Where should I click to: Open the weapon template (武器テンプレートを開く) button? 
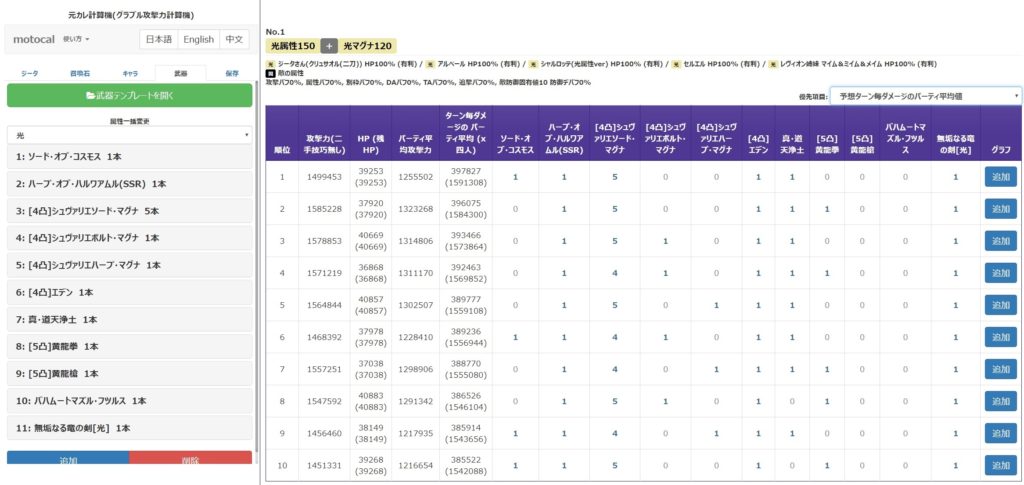pos(129,95)
